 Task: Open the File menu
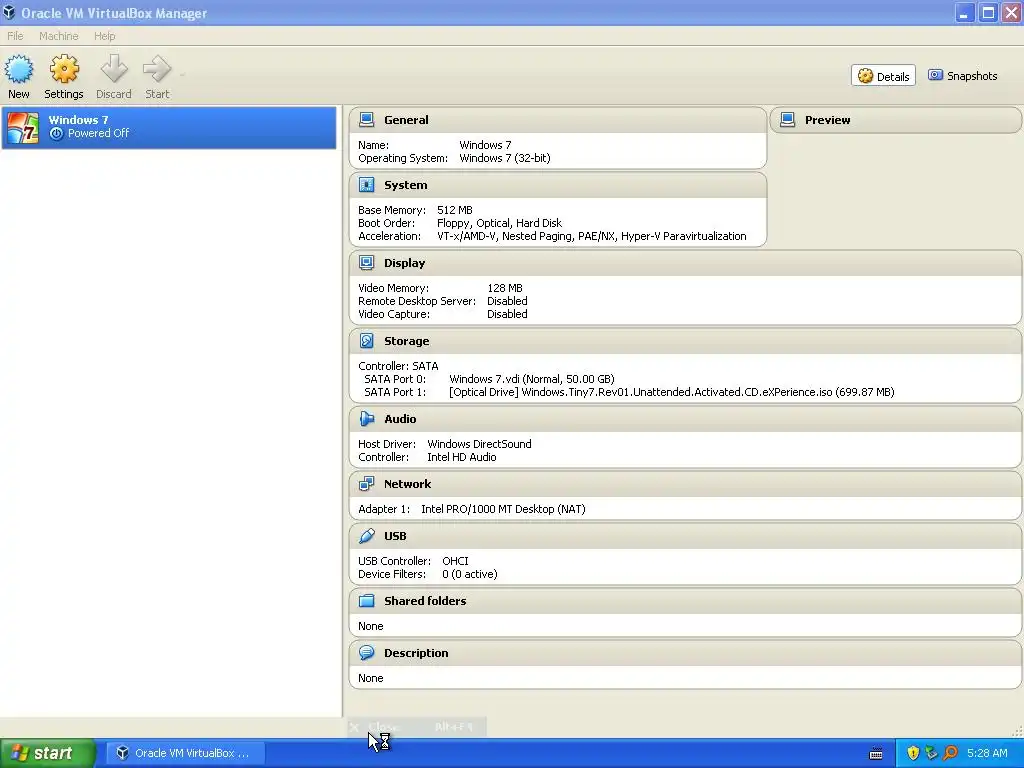[x=15, y=36]
